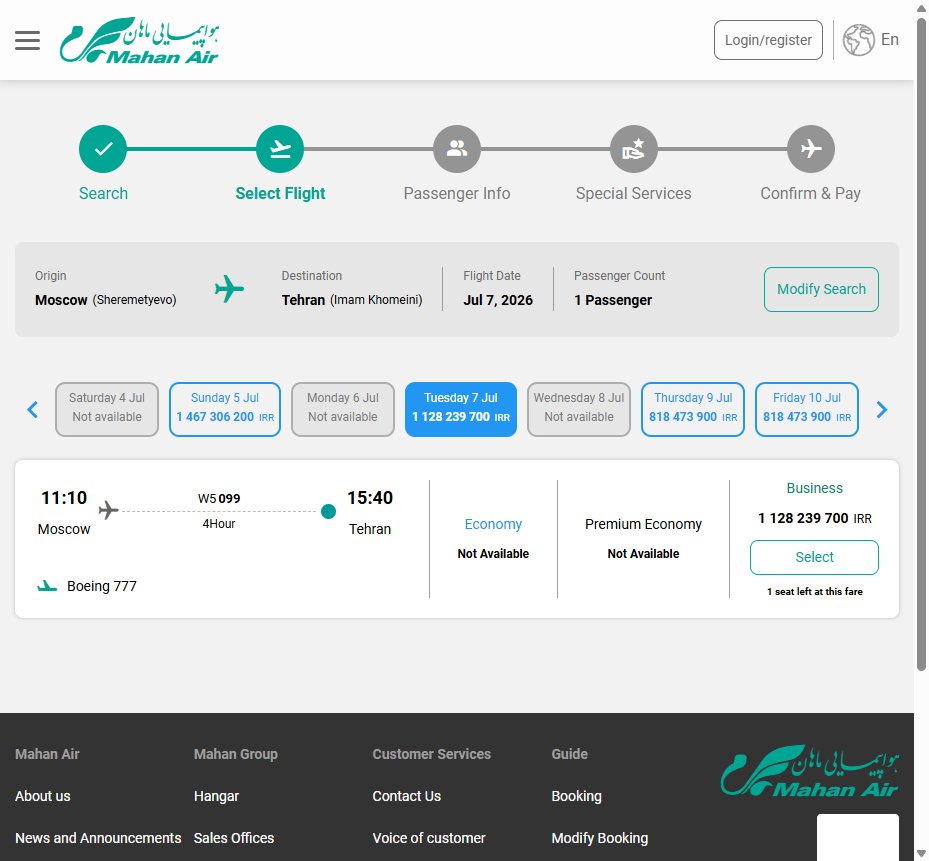Click the Special Services step label
This screenshot has width=929, height=861.
coord(634,193)
